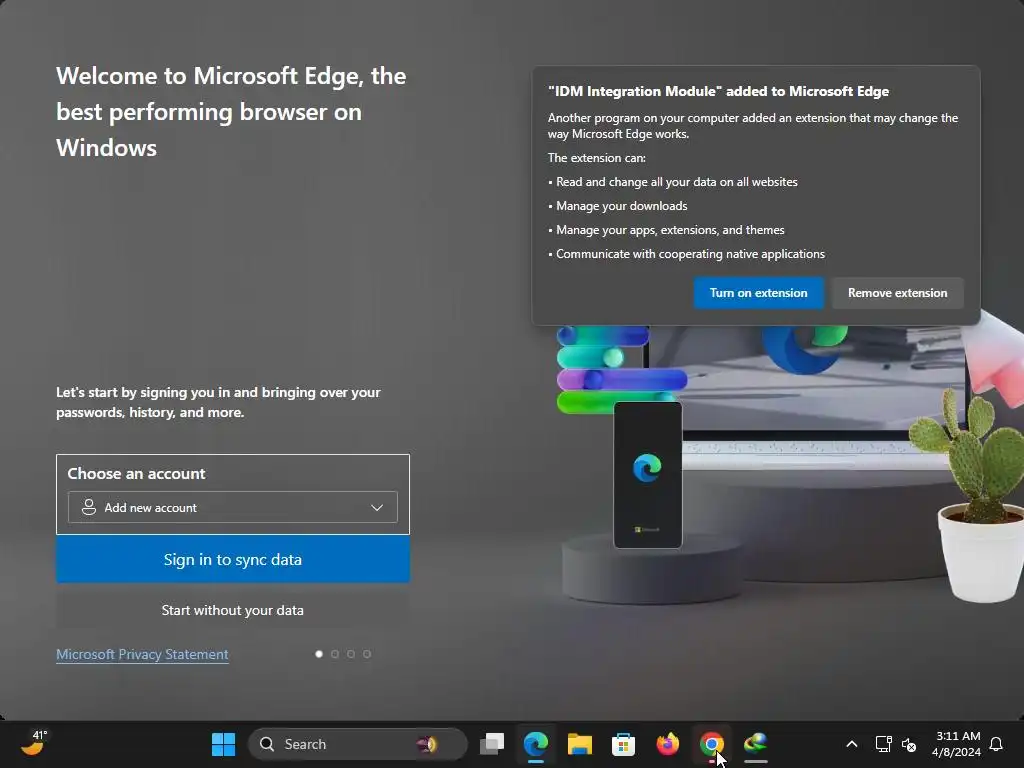
Task: Click the taskbar Search box
Action: [358, 744]
